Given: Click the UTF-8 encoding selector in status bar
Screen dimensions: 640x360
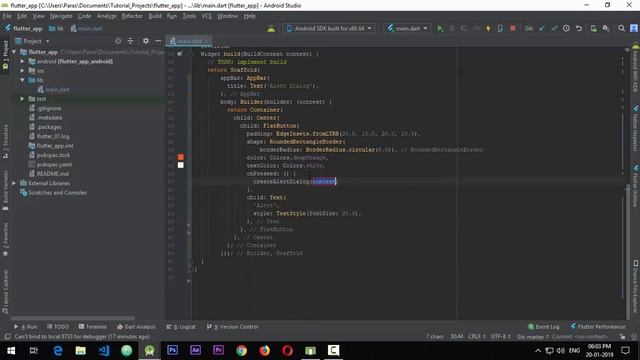Looking at the screenshot, I should (500, 337).
